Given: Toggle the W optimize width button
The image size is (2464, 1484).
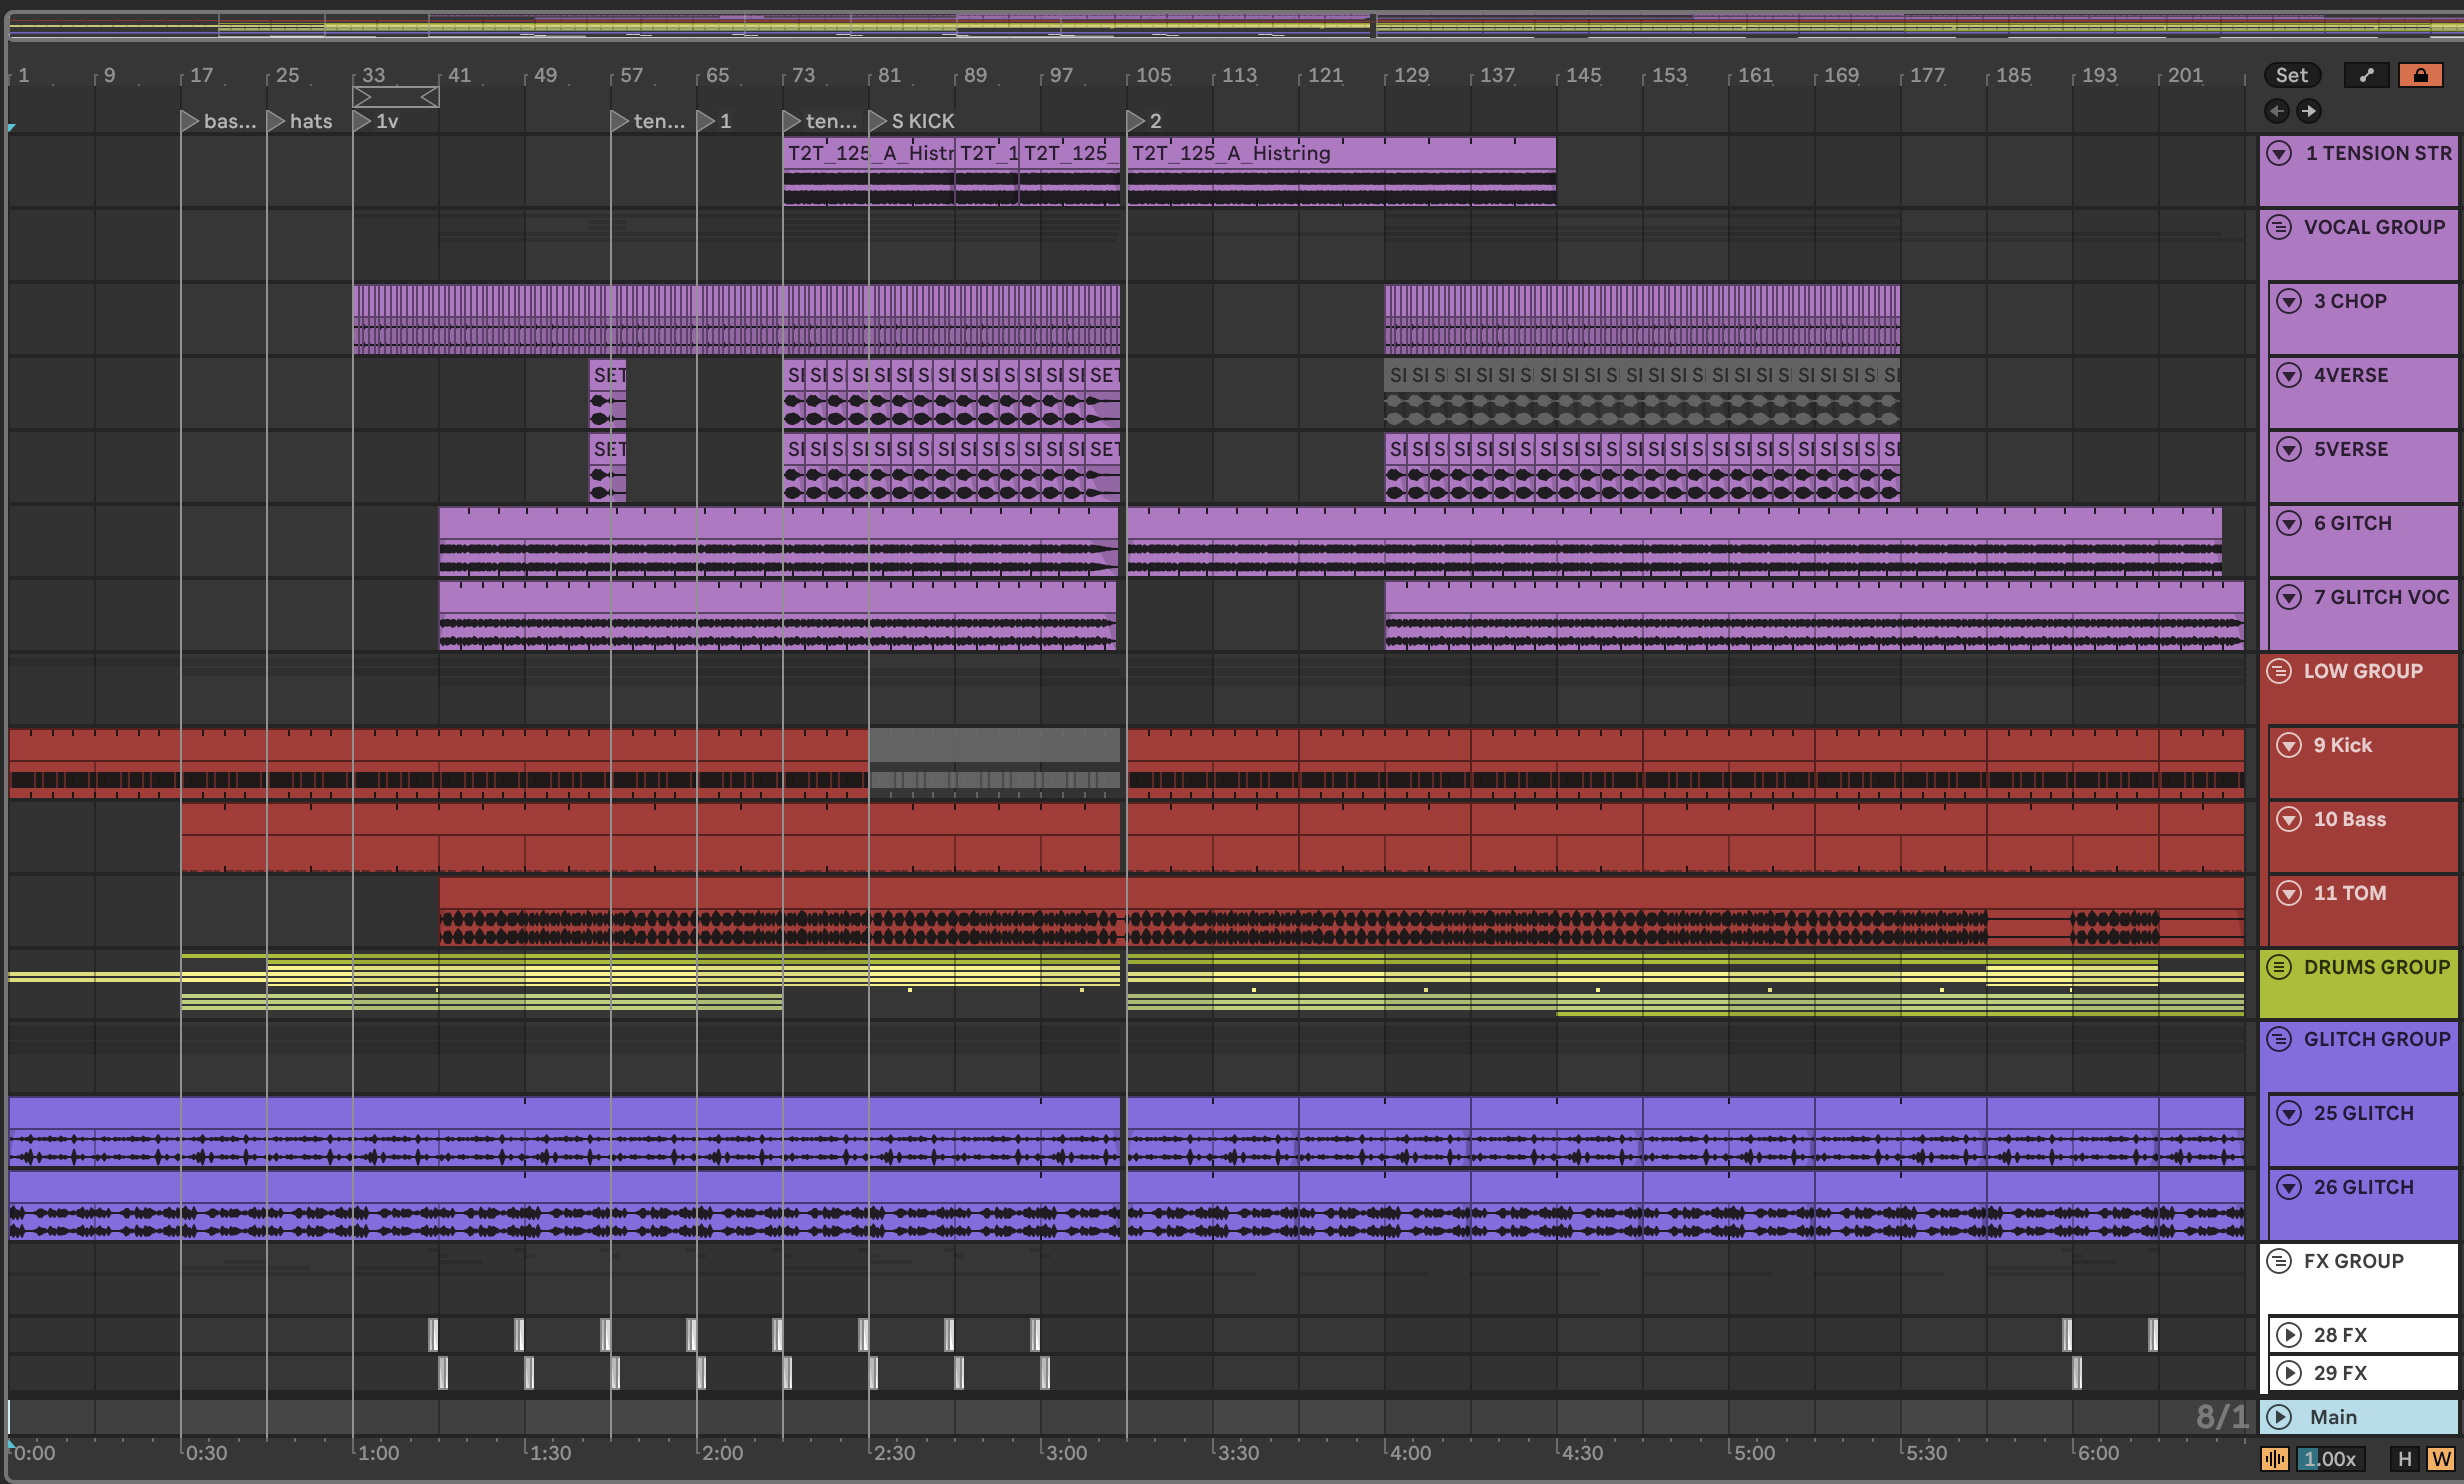Looking at the screenshot, I should point(2440,1459).
